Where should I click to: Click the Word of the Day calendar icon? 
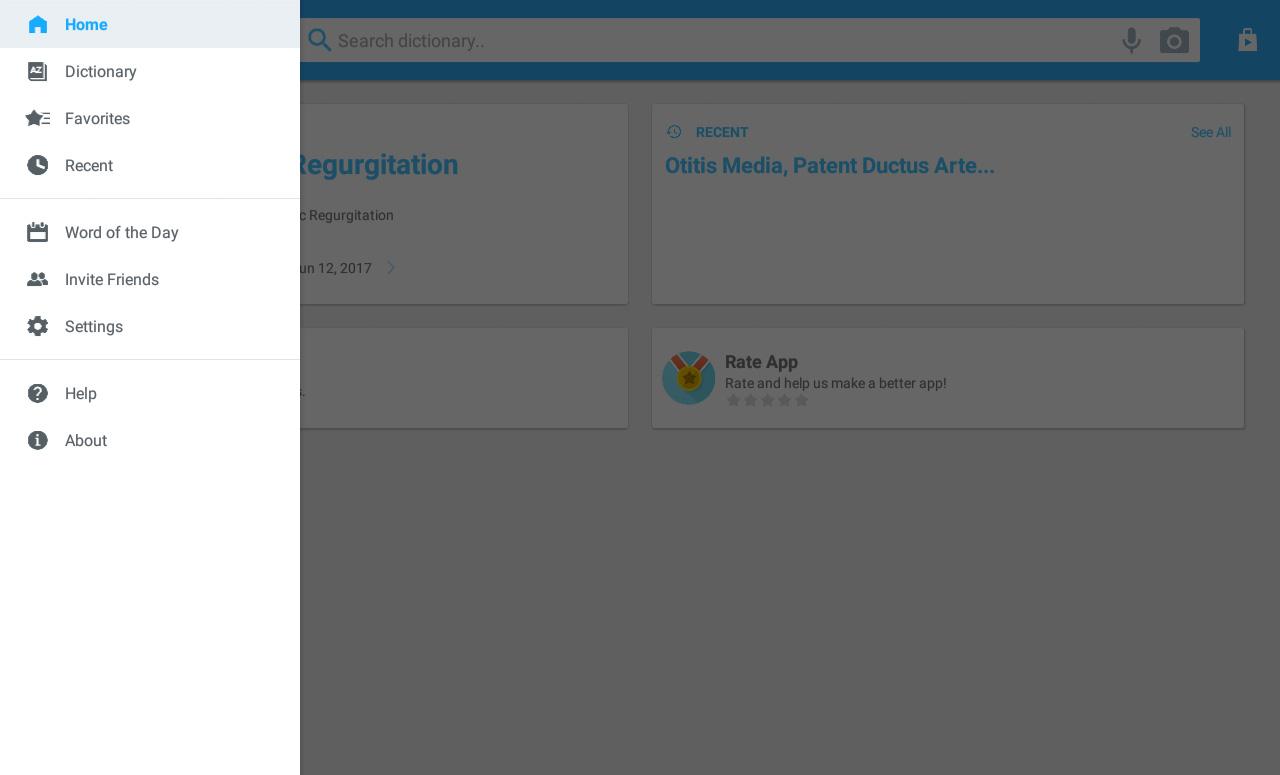(38, 232)
